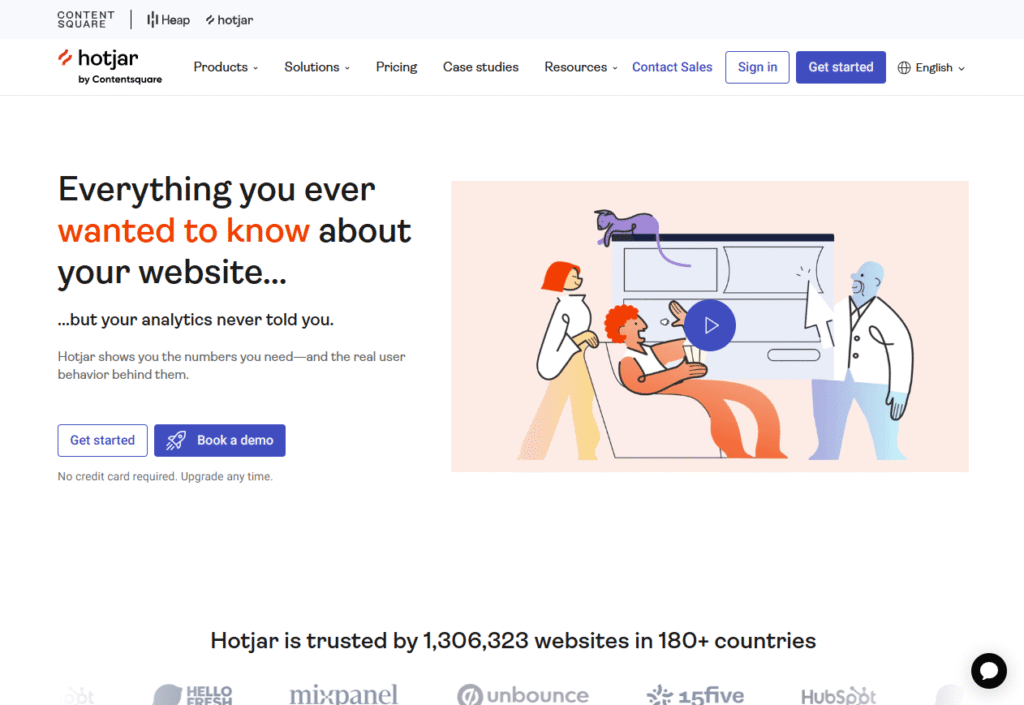Click the 'wanted to know' orange headline text
The height and width of the screenshot is (705, 1024).
(184, 230)
